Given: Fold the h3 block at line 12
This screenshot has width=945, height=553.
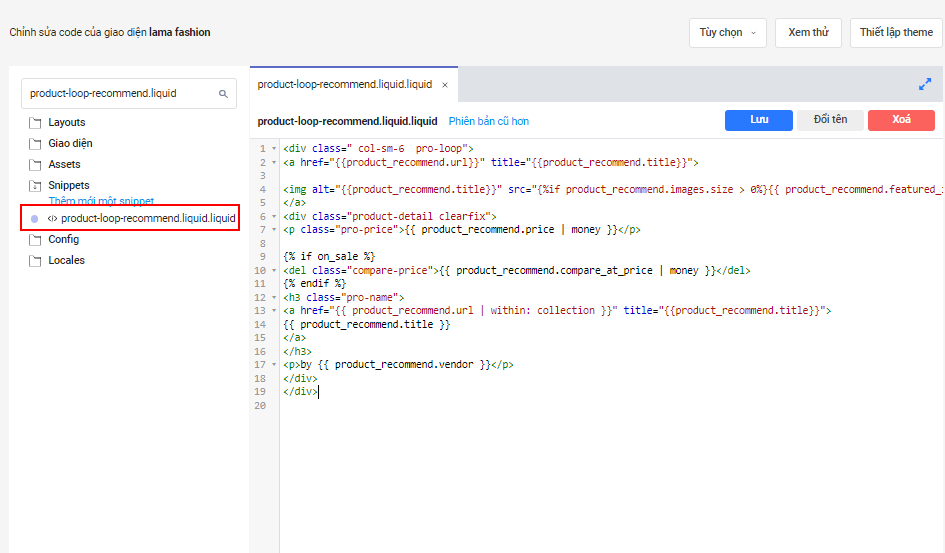Looking at the screenshot, I should coord(275,298).
